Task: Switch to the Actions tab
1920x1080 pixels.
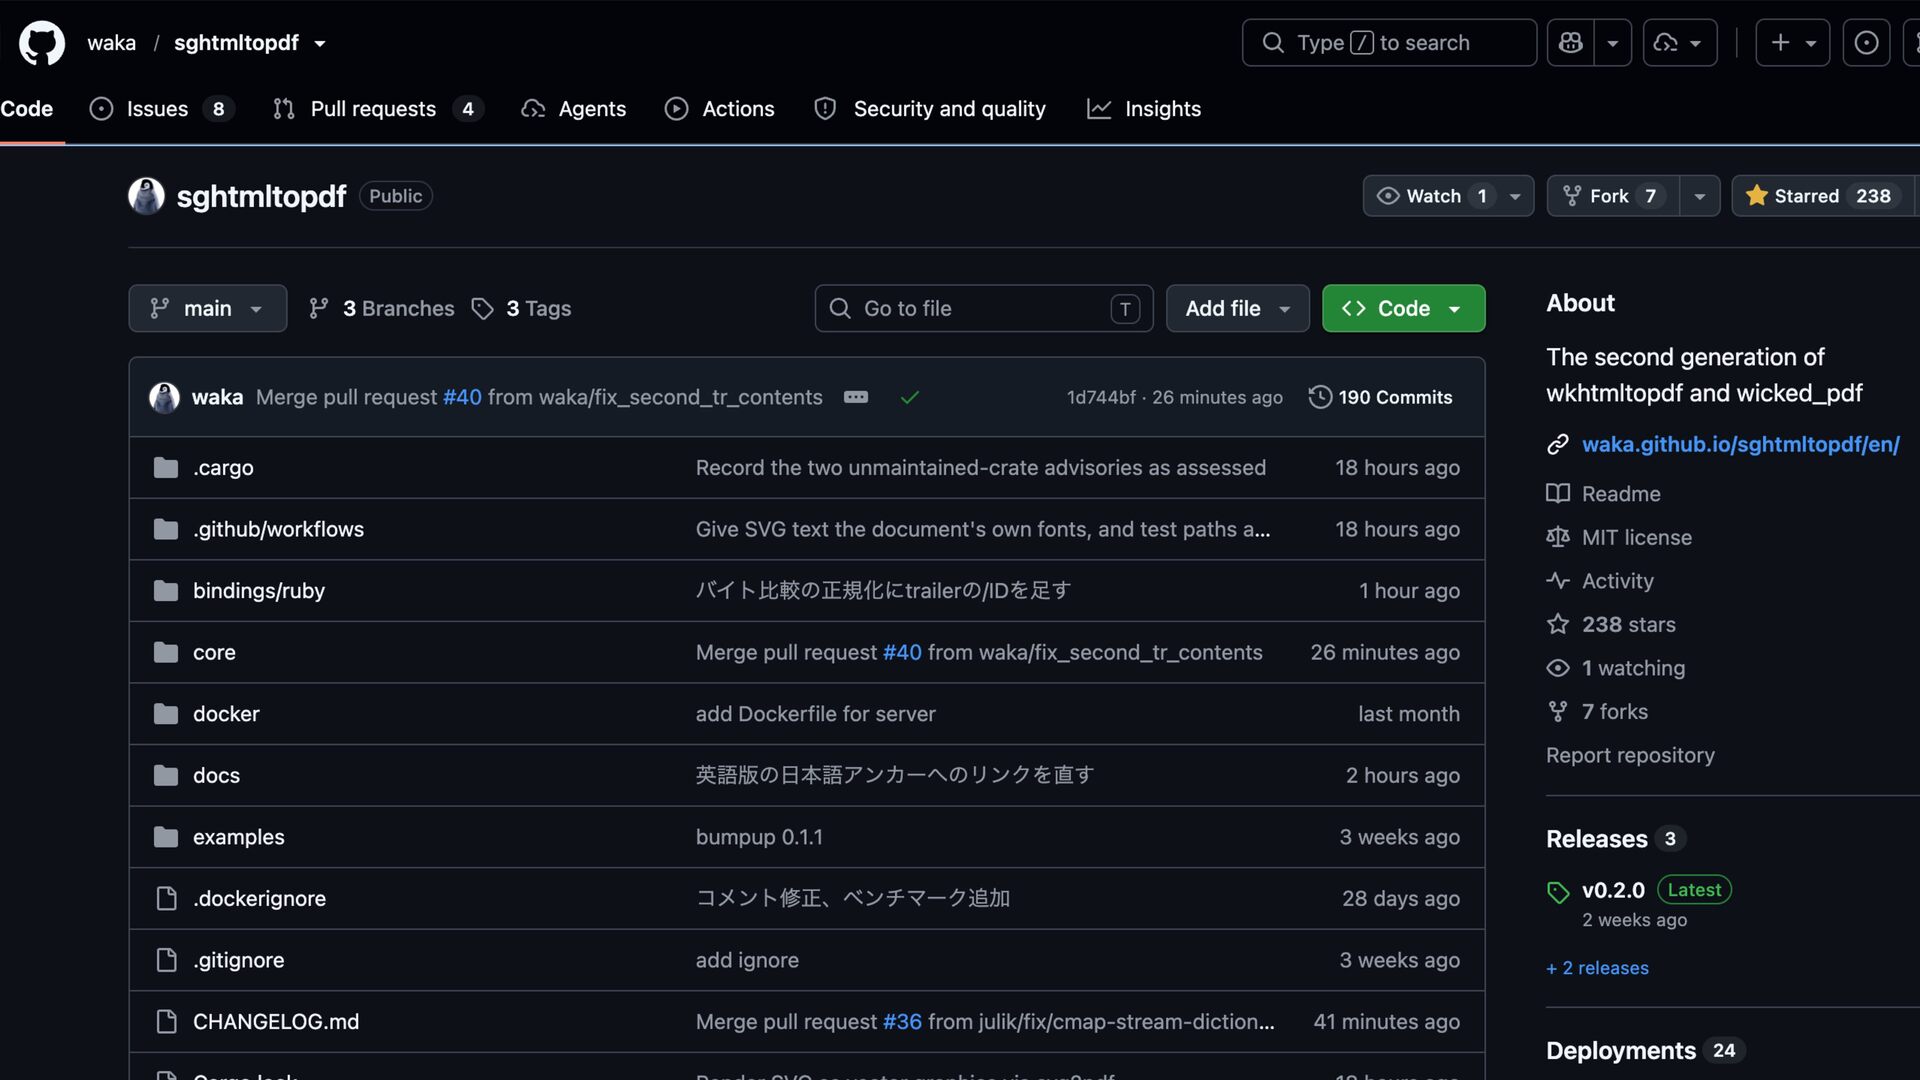Action: (719, 109)
